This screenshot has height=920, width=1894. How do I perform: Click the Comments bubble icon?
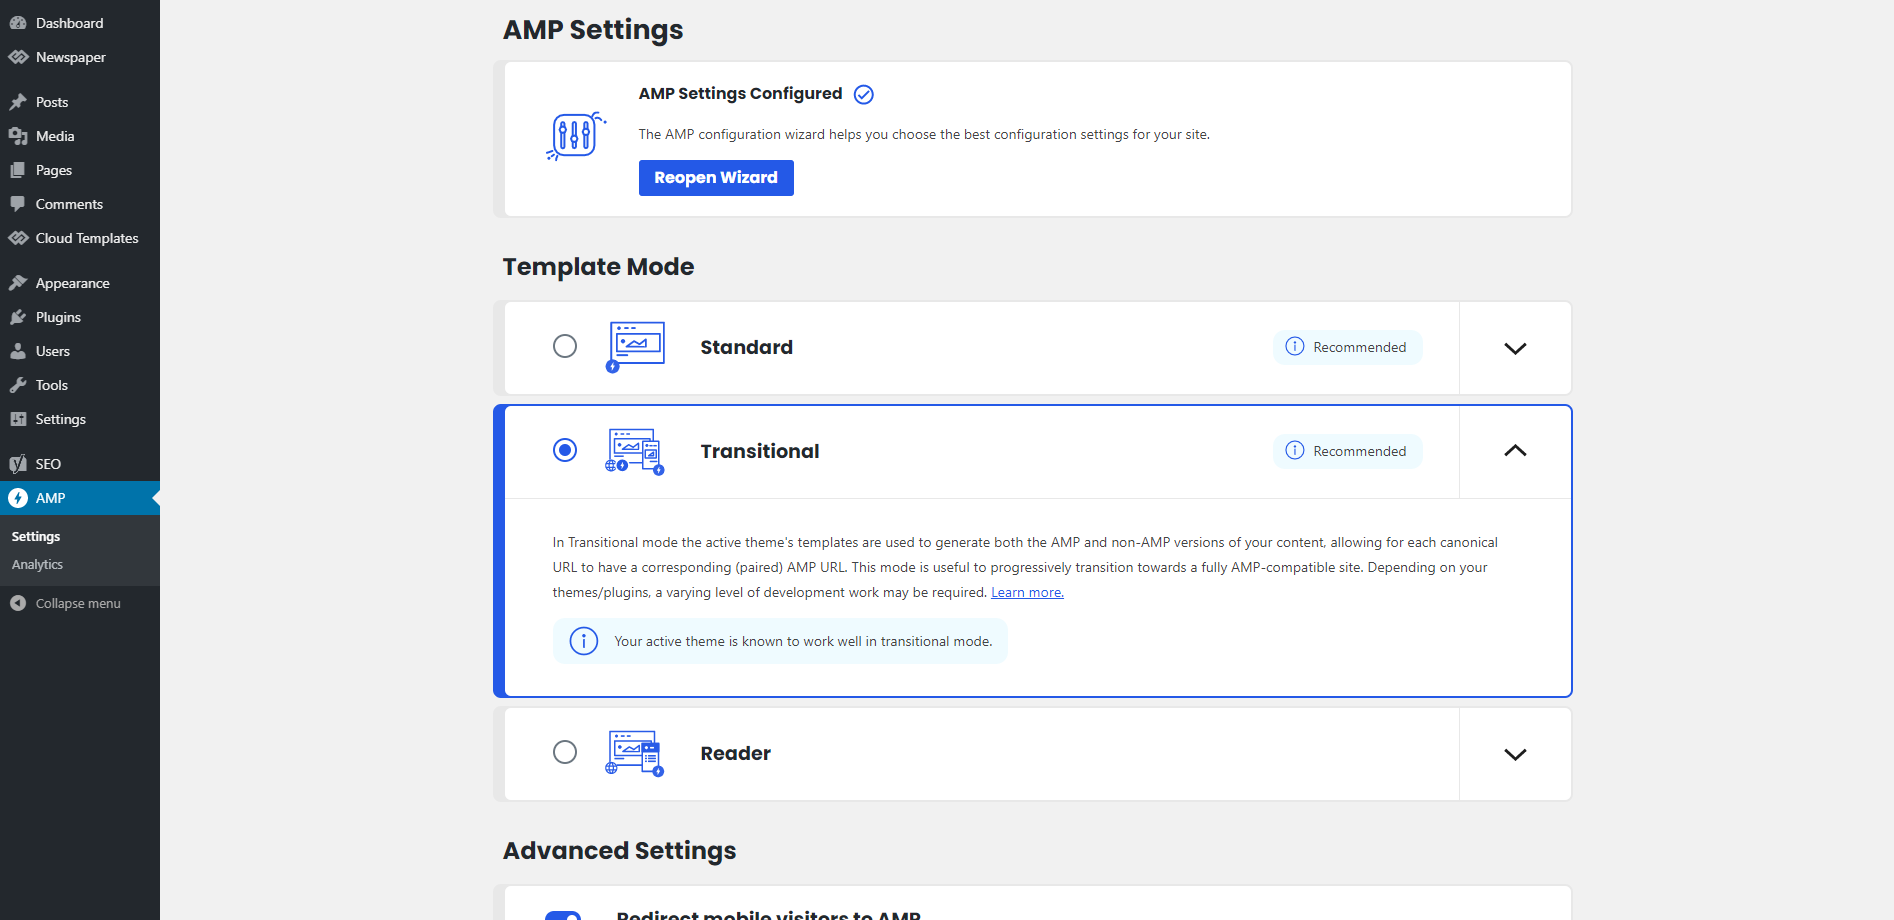point(18,204)
